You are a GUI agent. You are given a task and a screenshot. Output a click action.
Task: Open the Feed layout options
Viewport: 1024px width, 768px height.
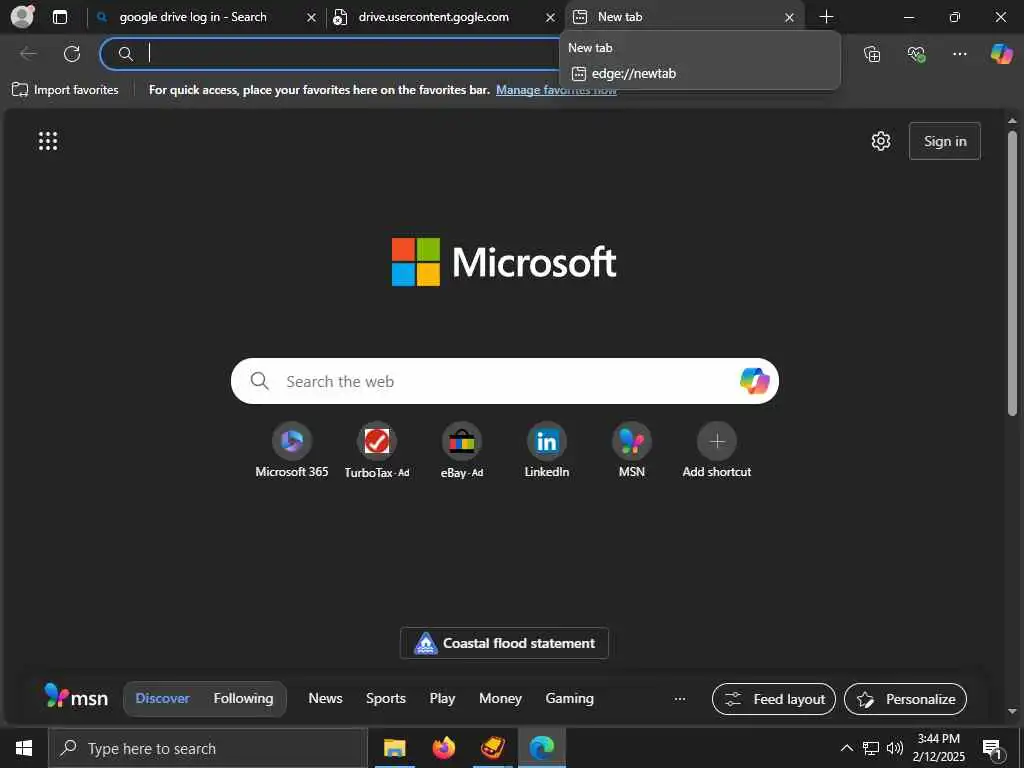(774, 699)
